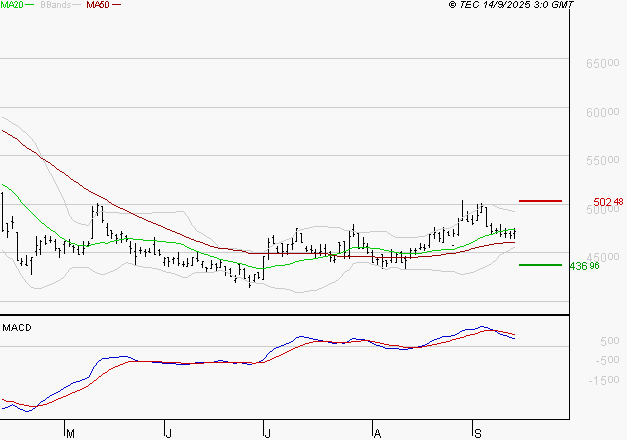
Task: Click the MA20 legend label
Action: (12, 5)
